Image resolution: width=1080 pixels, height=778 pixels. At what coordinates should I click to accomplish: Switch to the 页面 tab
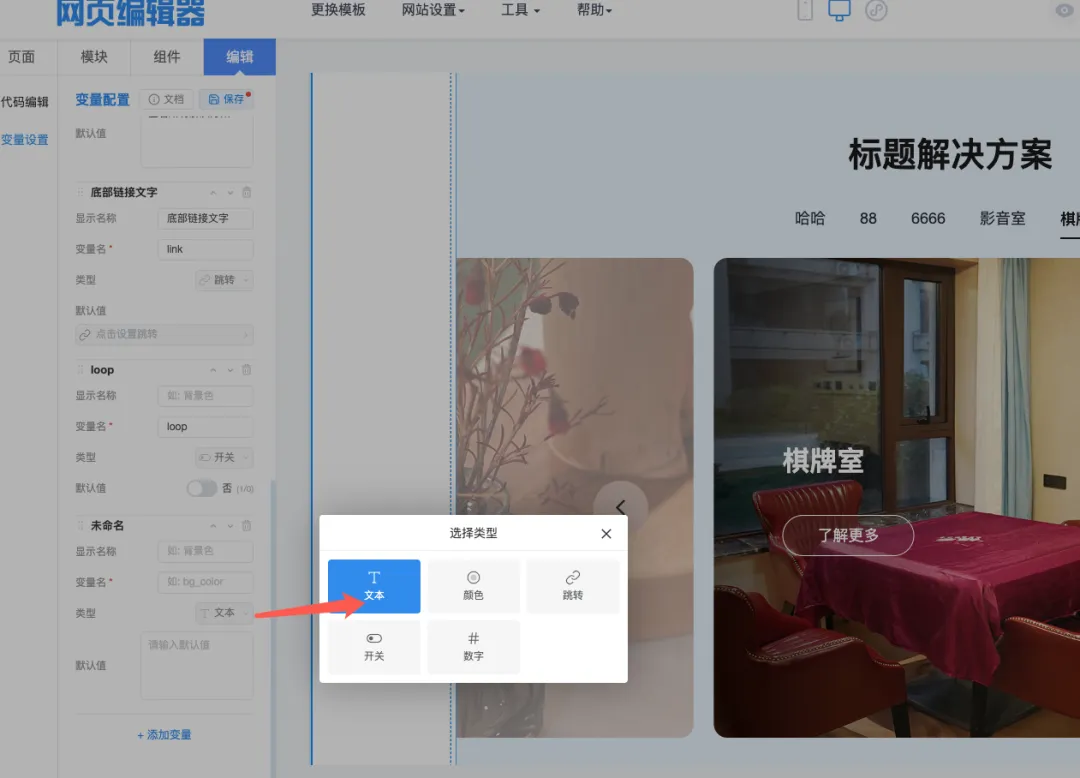[x=21, y=57]
